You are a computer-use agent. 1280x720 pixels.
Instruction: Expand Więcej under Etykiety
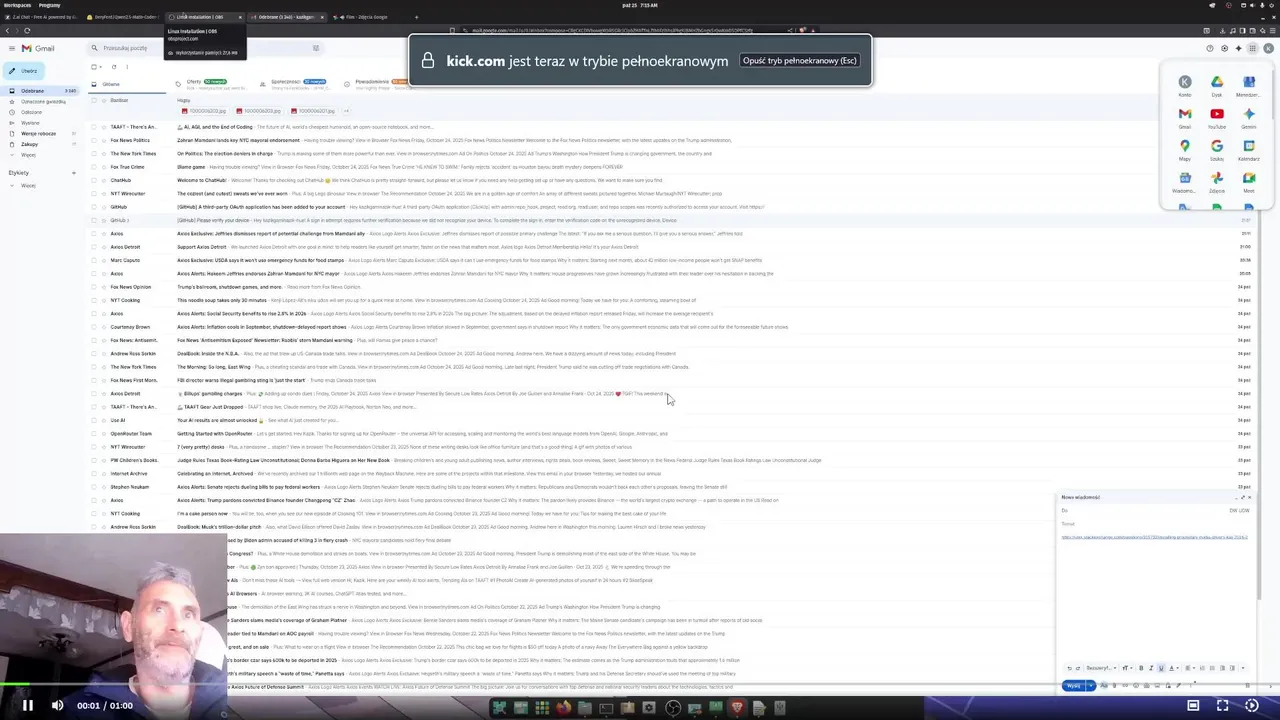tap(28, 185)
